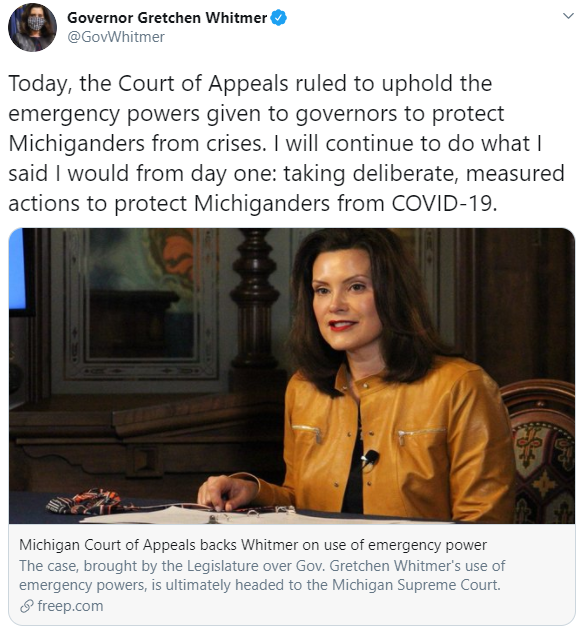Image resolution: width=578 pixels, height=633 pixels.
Task: Select the first tweet line starting with 'Today'
Action: (250, 84)
